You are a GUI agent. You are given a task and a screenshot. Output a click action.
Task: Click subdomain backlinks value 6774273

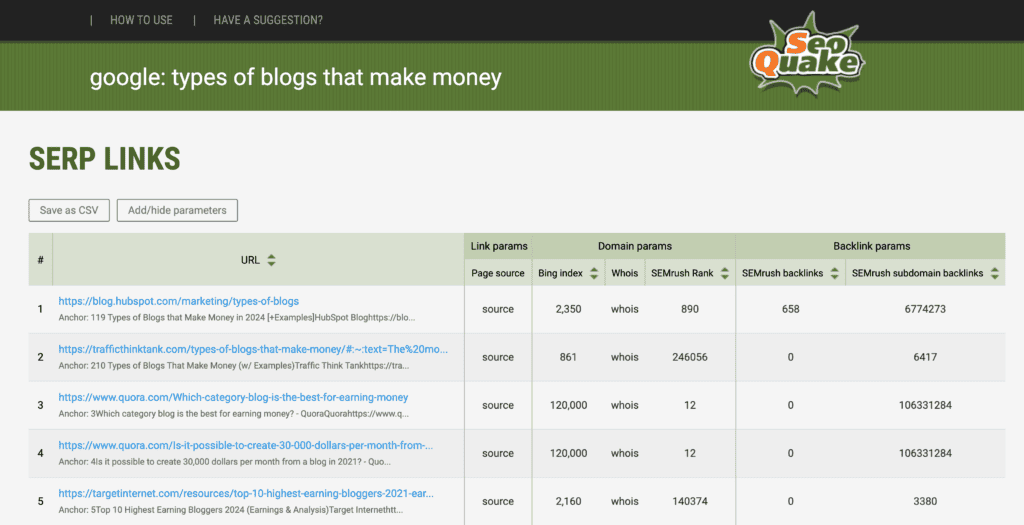pos(925,309)
